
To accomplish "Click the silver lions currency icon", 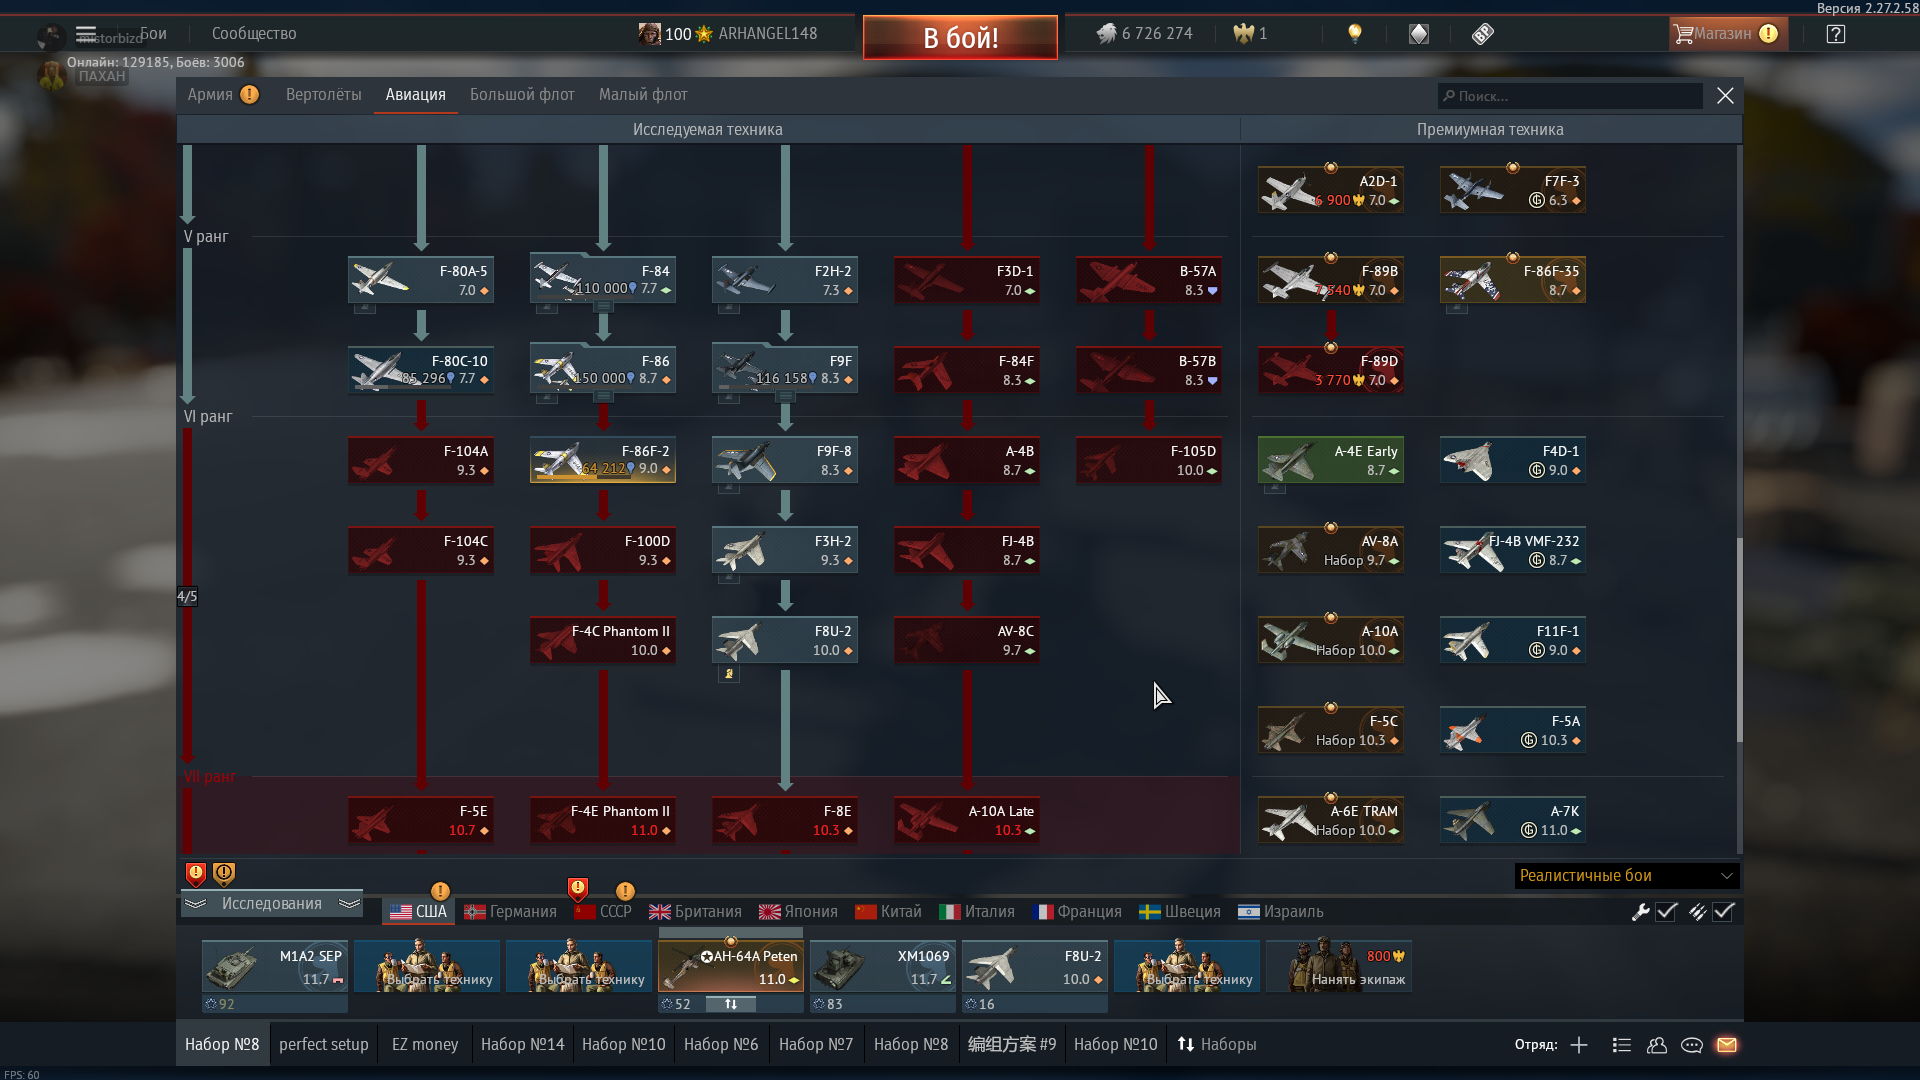I will tap(1106, 33).
